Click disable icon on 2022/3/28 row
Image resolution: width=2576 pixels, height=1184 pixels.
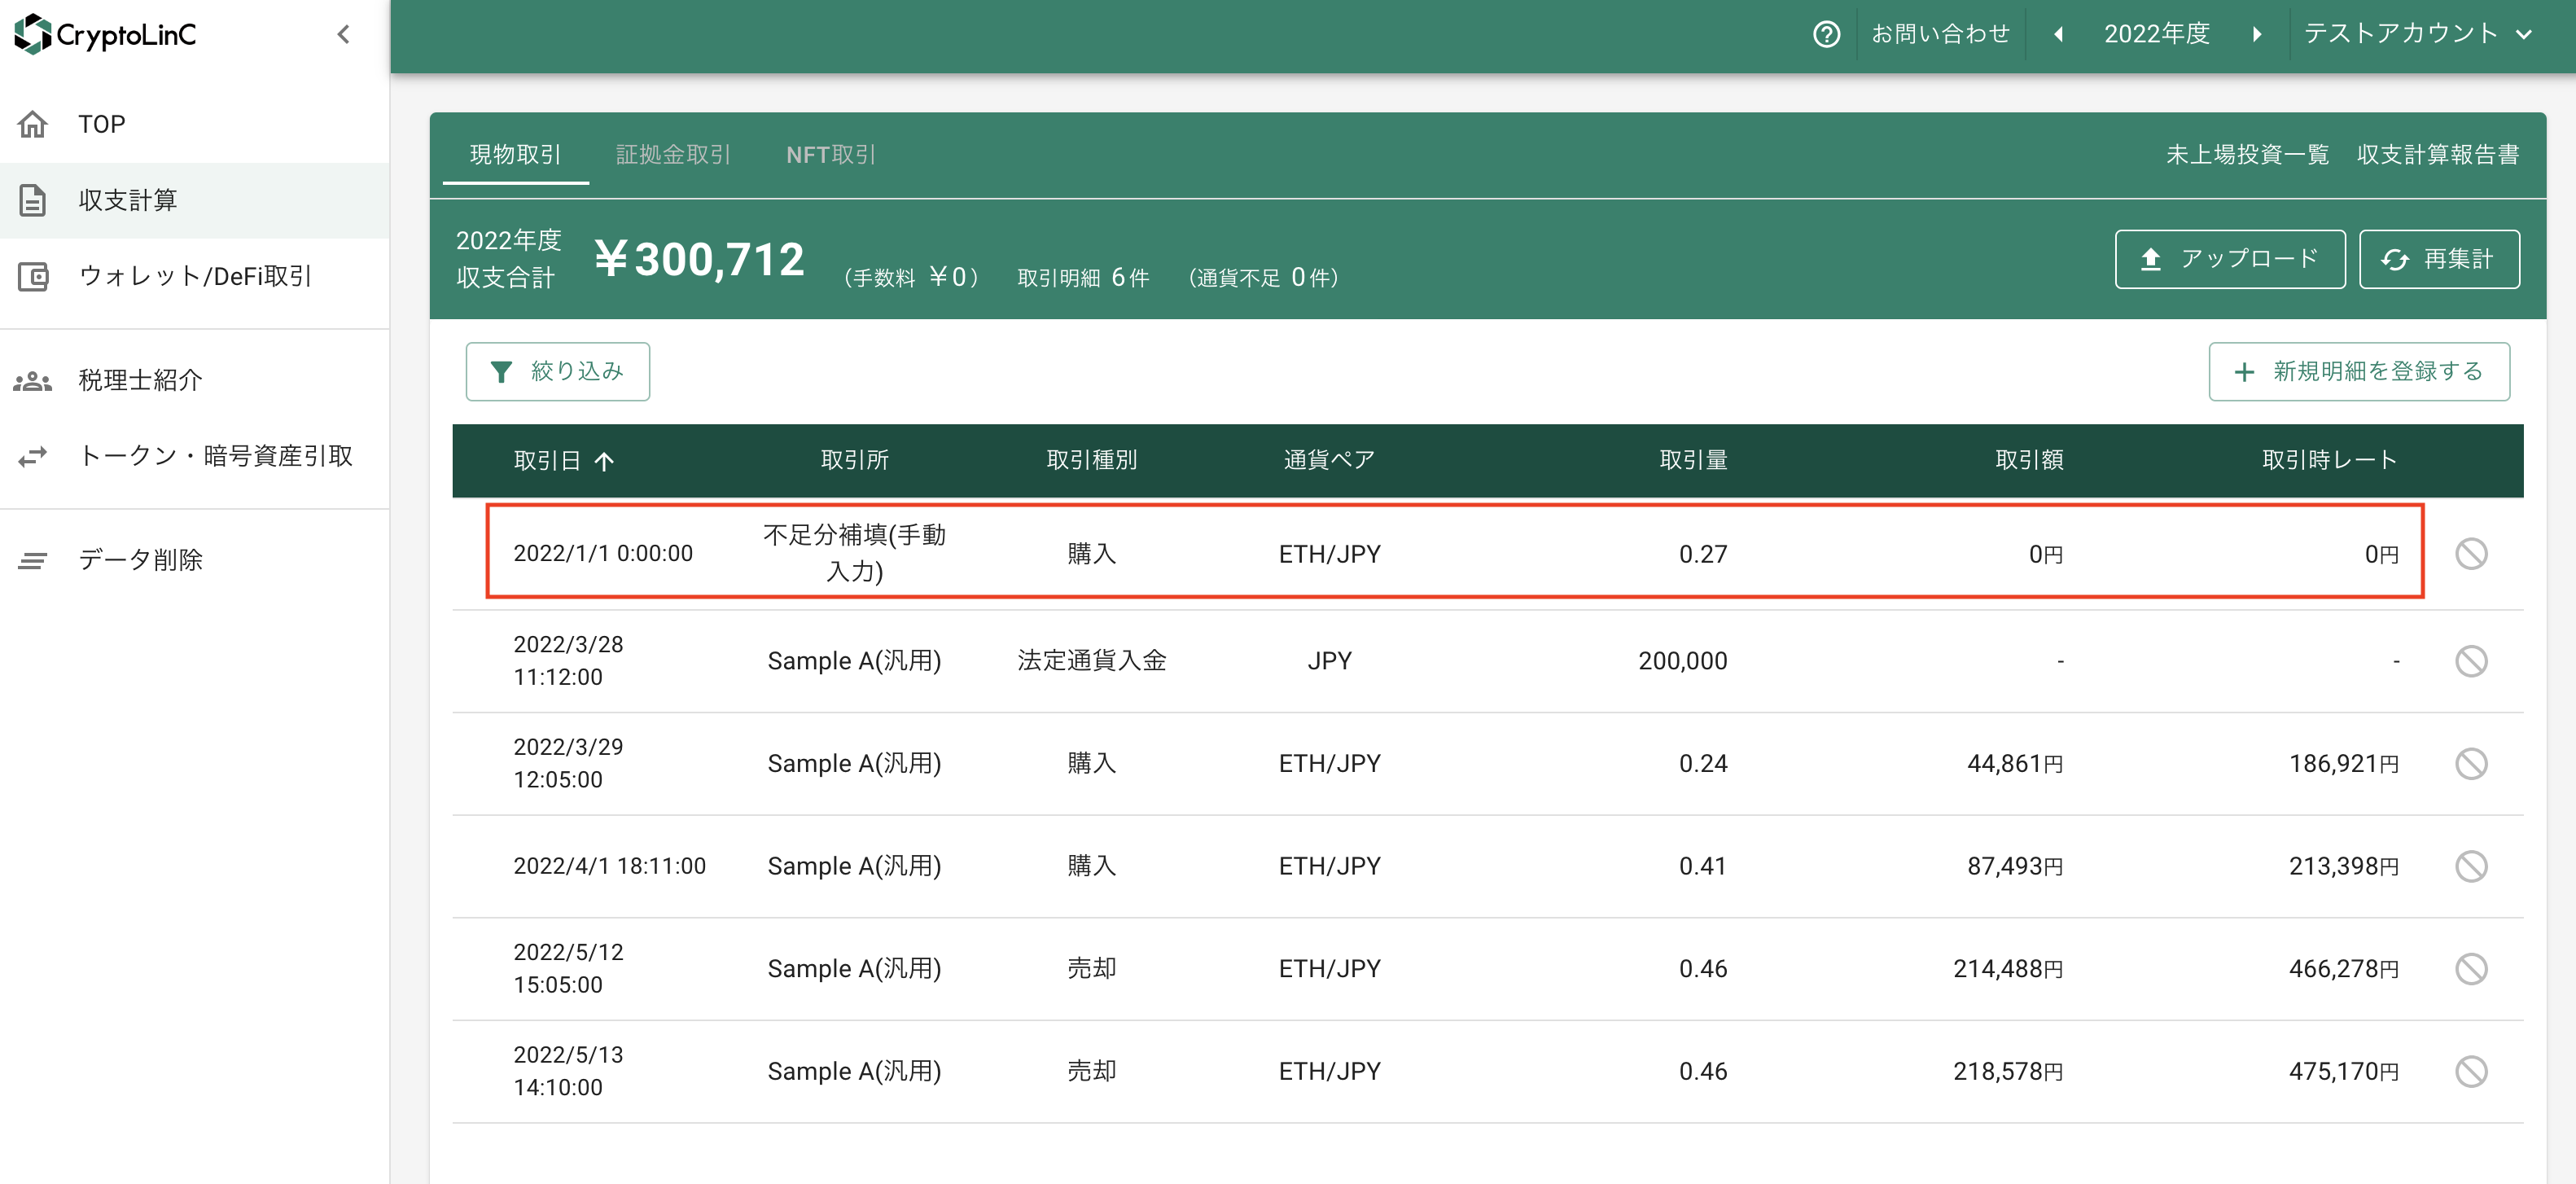2471,661
